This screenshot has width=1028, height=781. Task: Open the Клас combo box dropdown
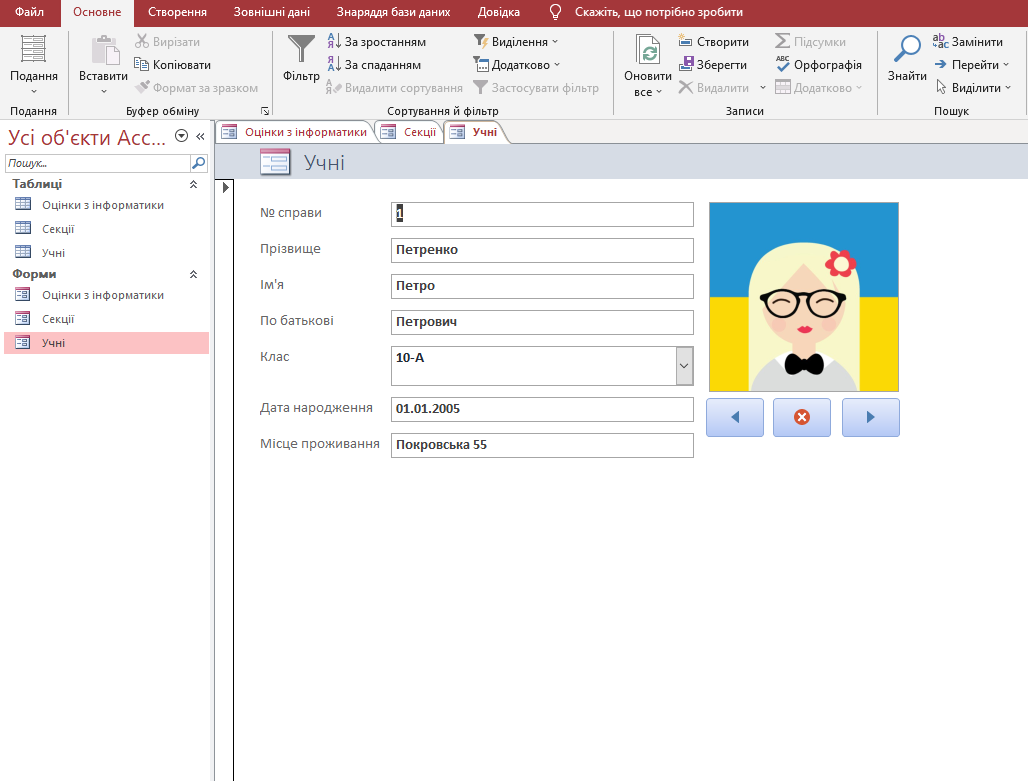684,366
